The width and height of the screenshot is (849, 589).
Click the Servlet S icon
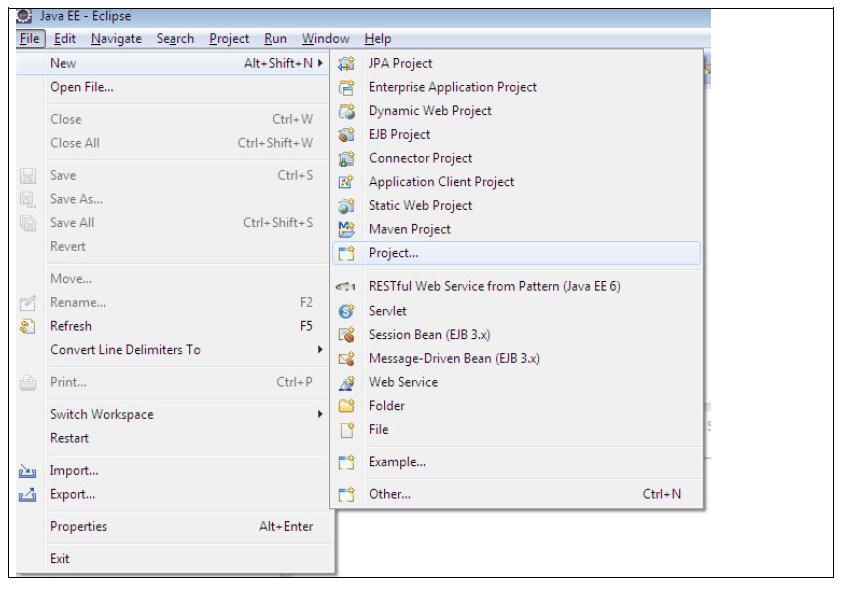(346, 311)
